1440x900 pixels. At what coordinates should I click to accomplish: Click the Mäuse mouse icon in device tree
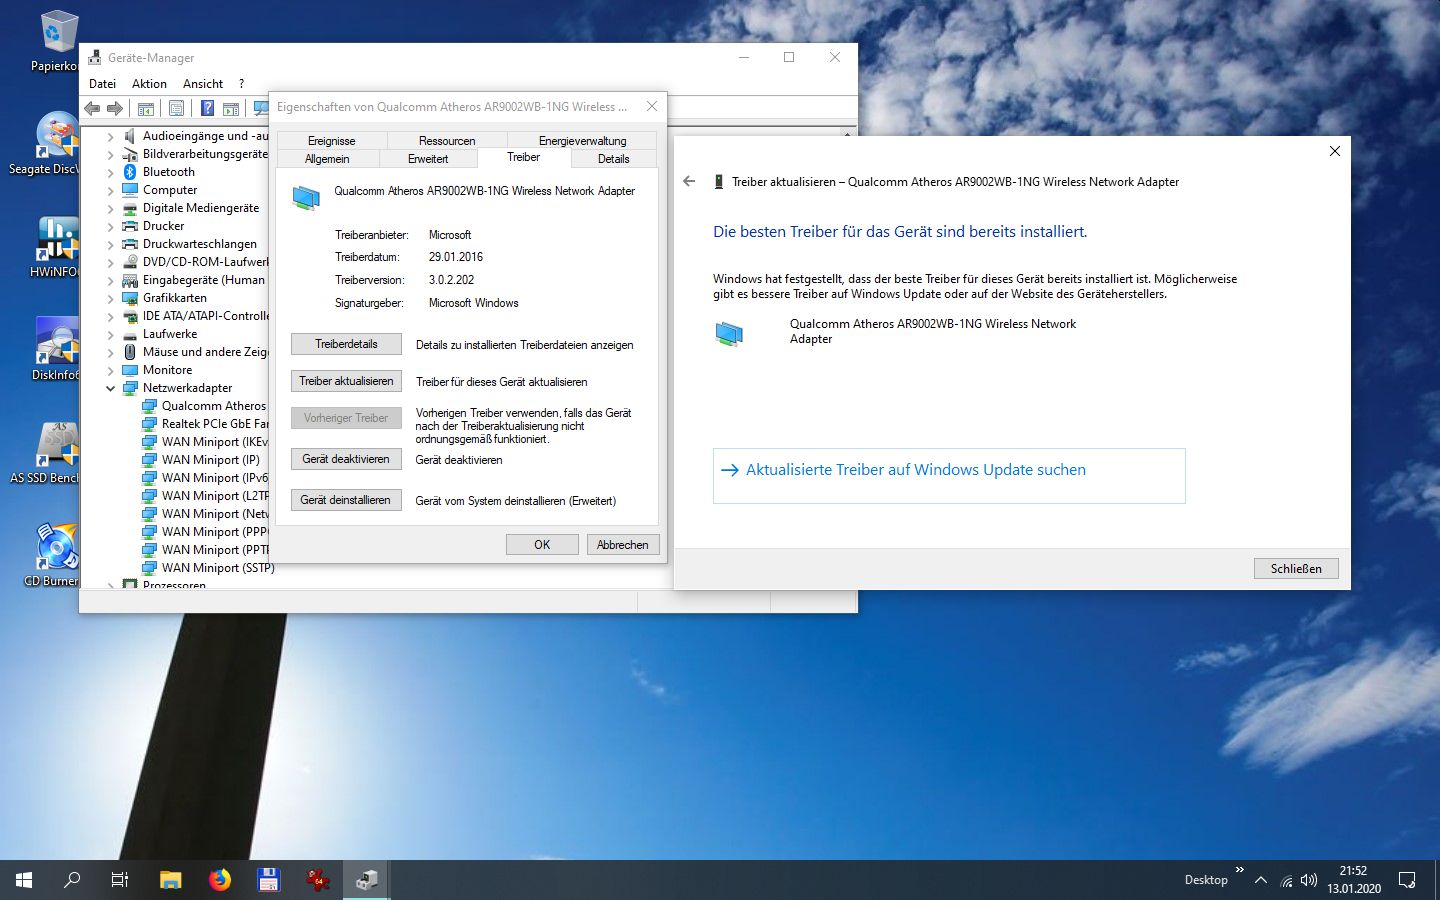(130, 352)
